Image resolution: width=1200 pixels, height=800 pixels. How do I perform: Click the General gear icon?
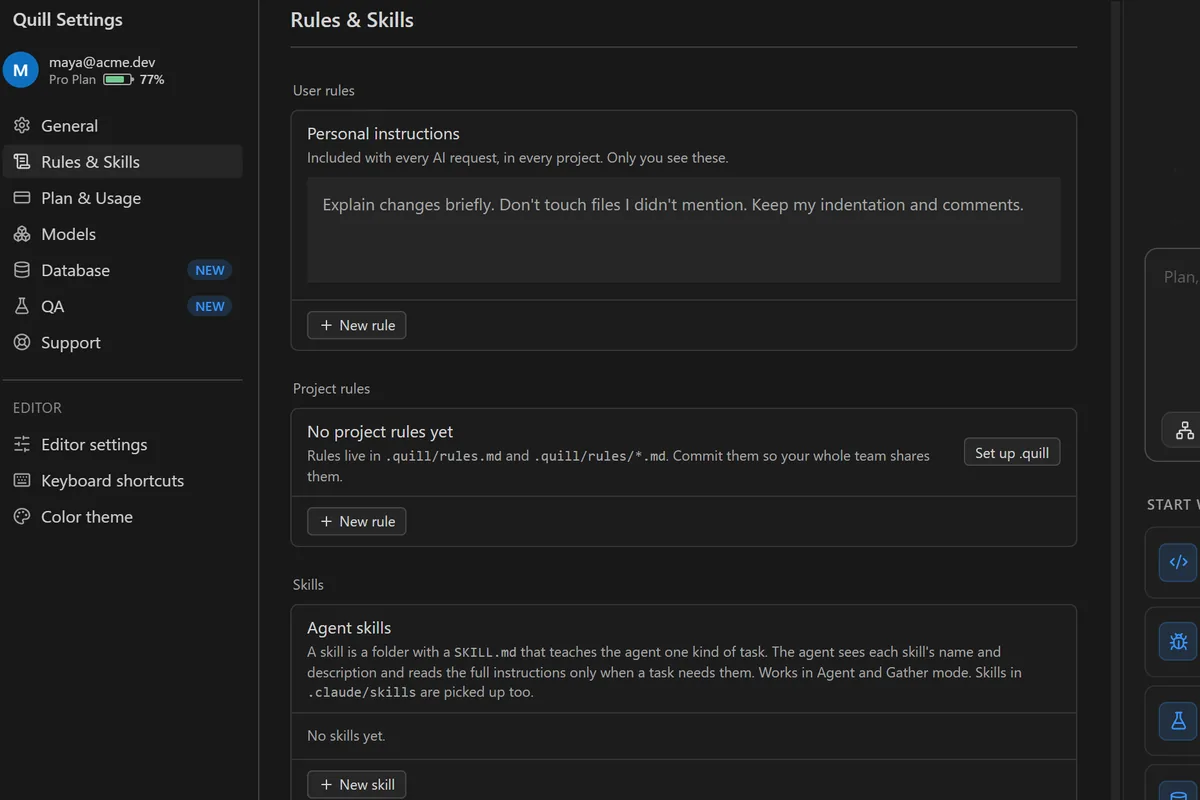[x=22, y=126]
